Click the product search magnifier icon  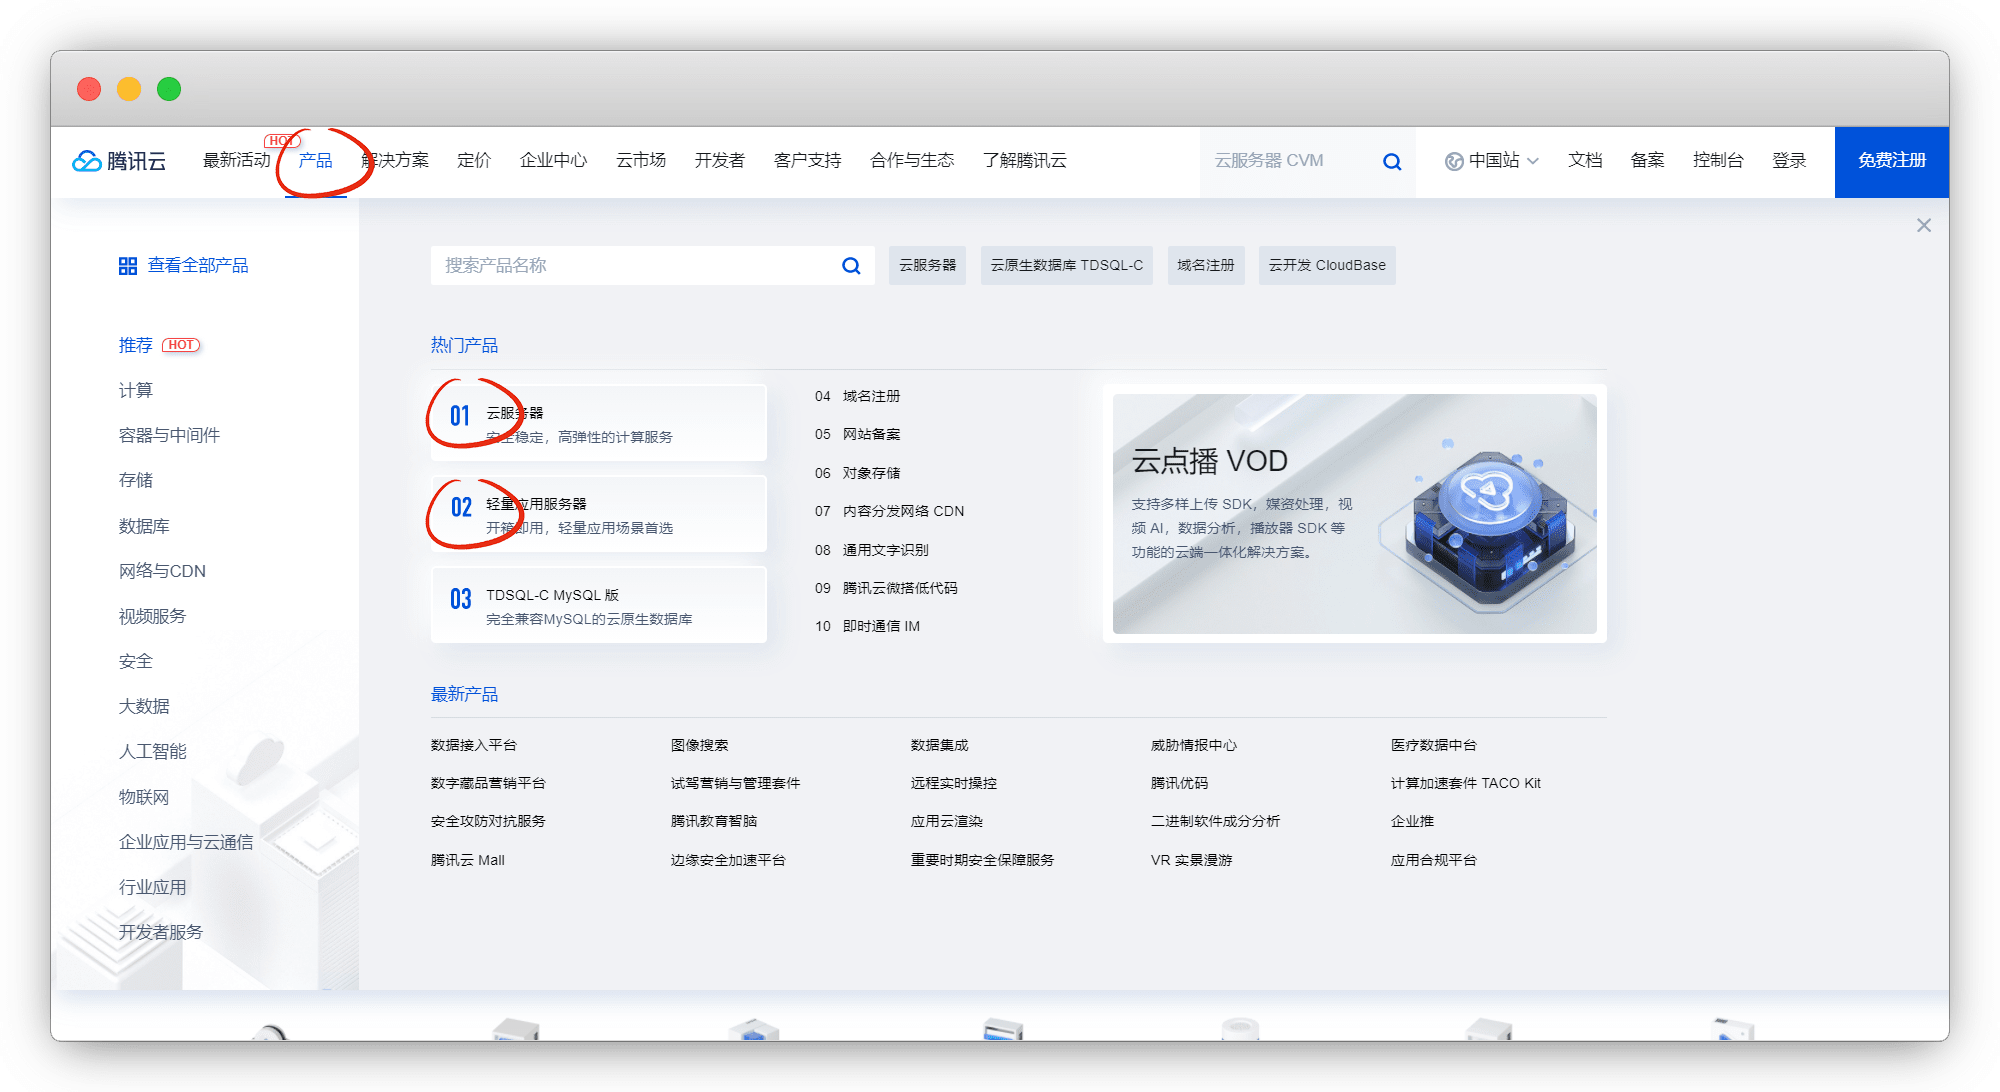[x=851, y=266]
